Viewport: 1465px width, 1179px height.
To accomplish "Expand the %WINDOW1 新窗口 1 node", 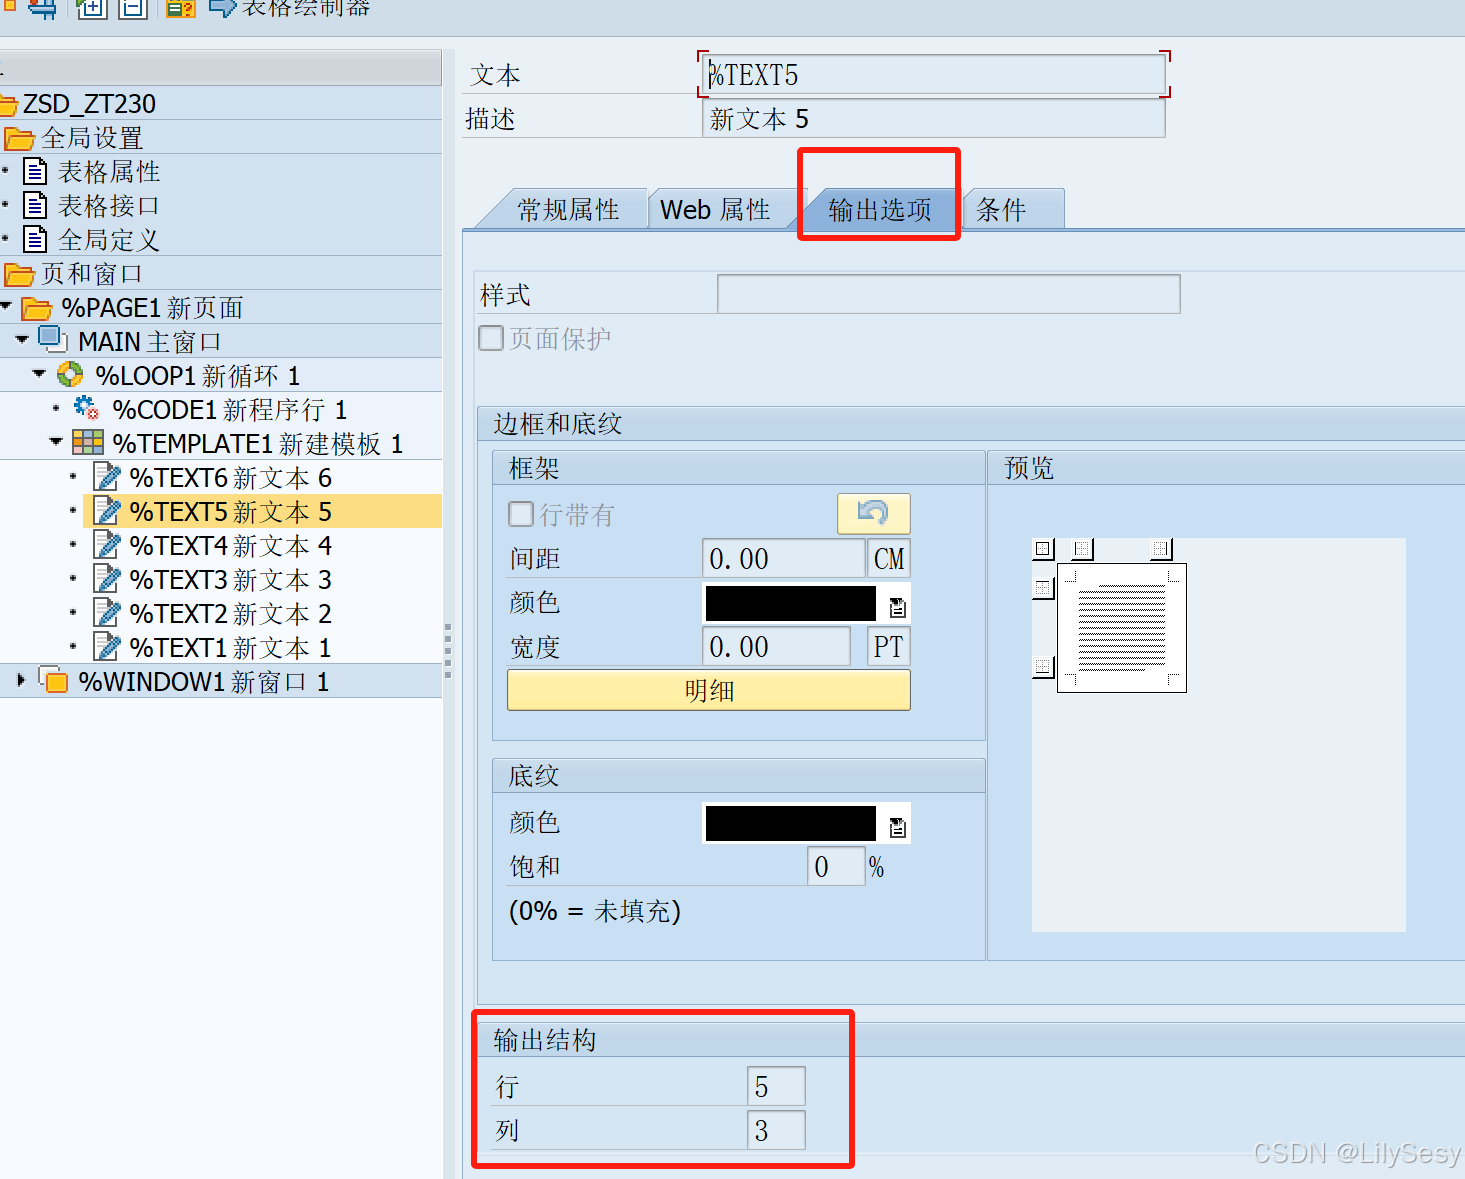I will point(22,681).
